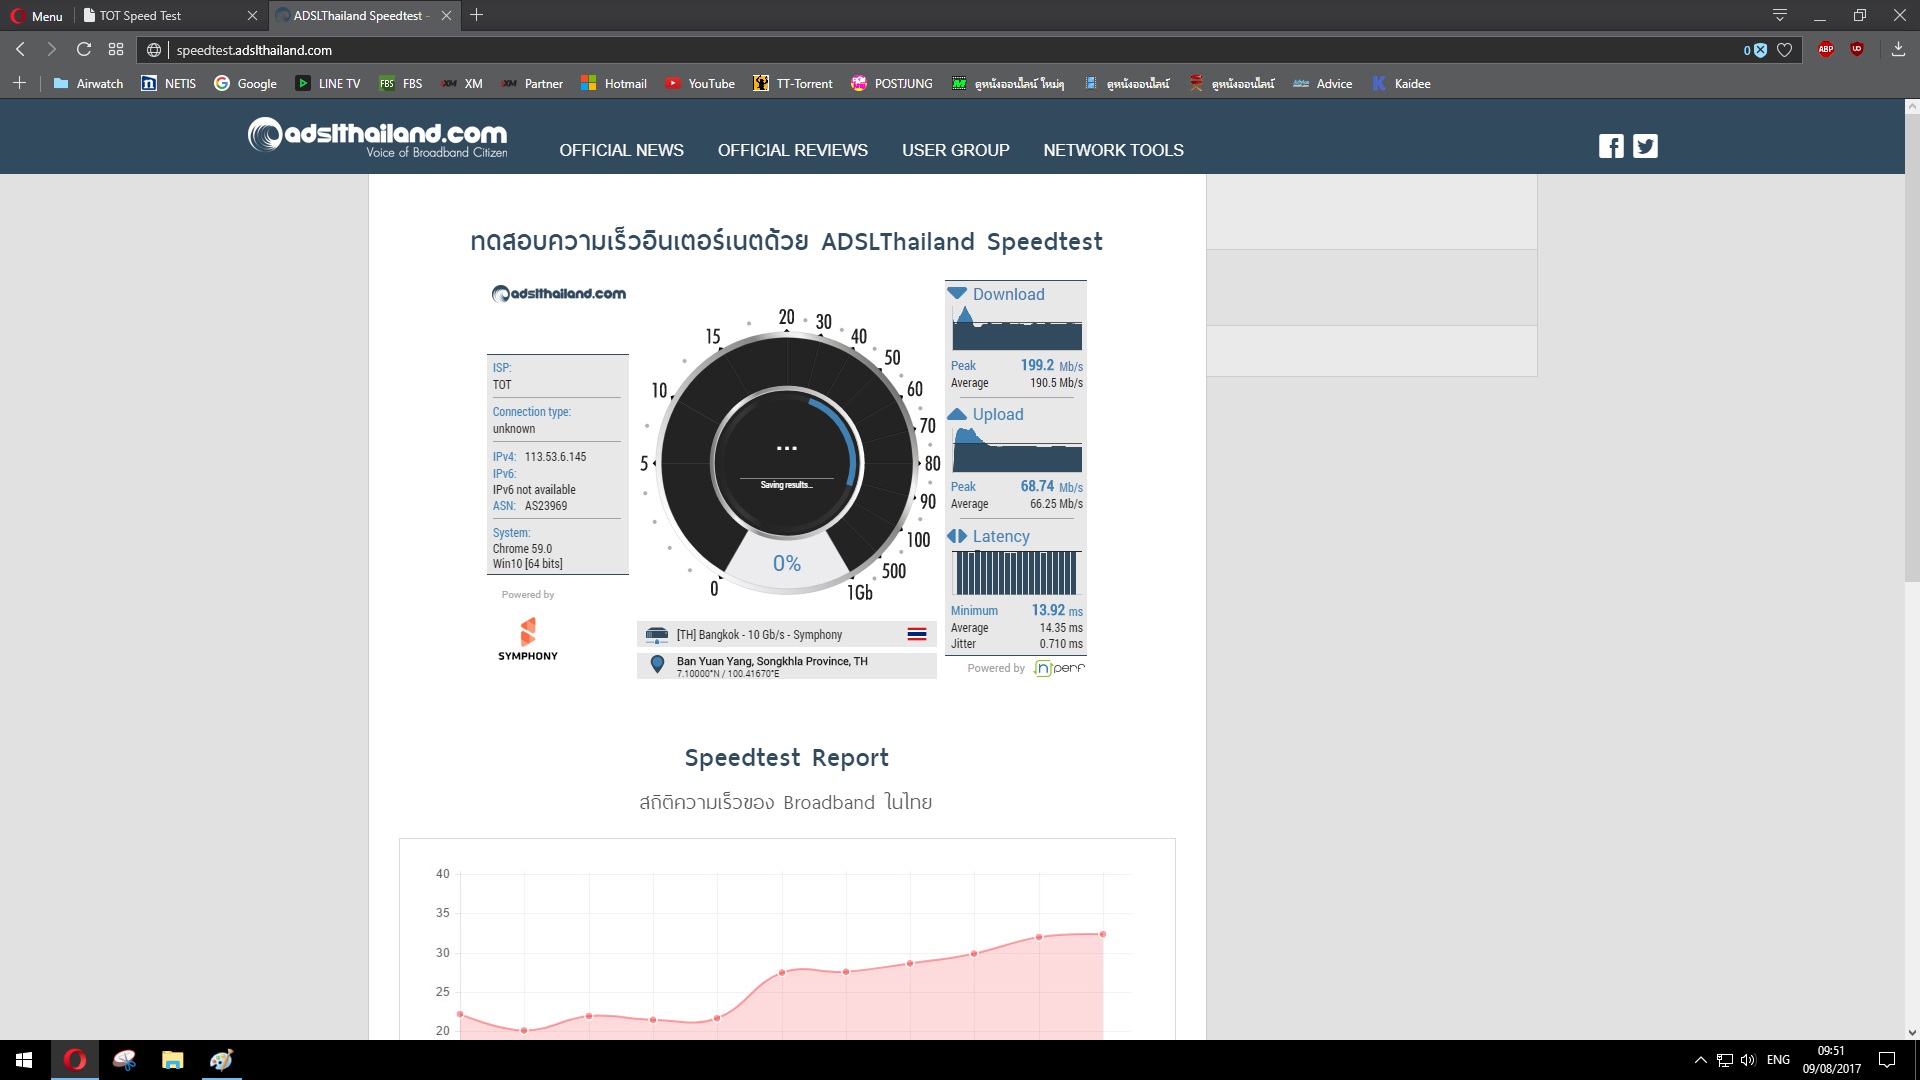Open the Facebook page icon

pyautogui.click(x=1611, y=146)
